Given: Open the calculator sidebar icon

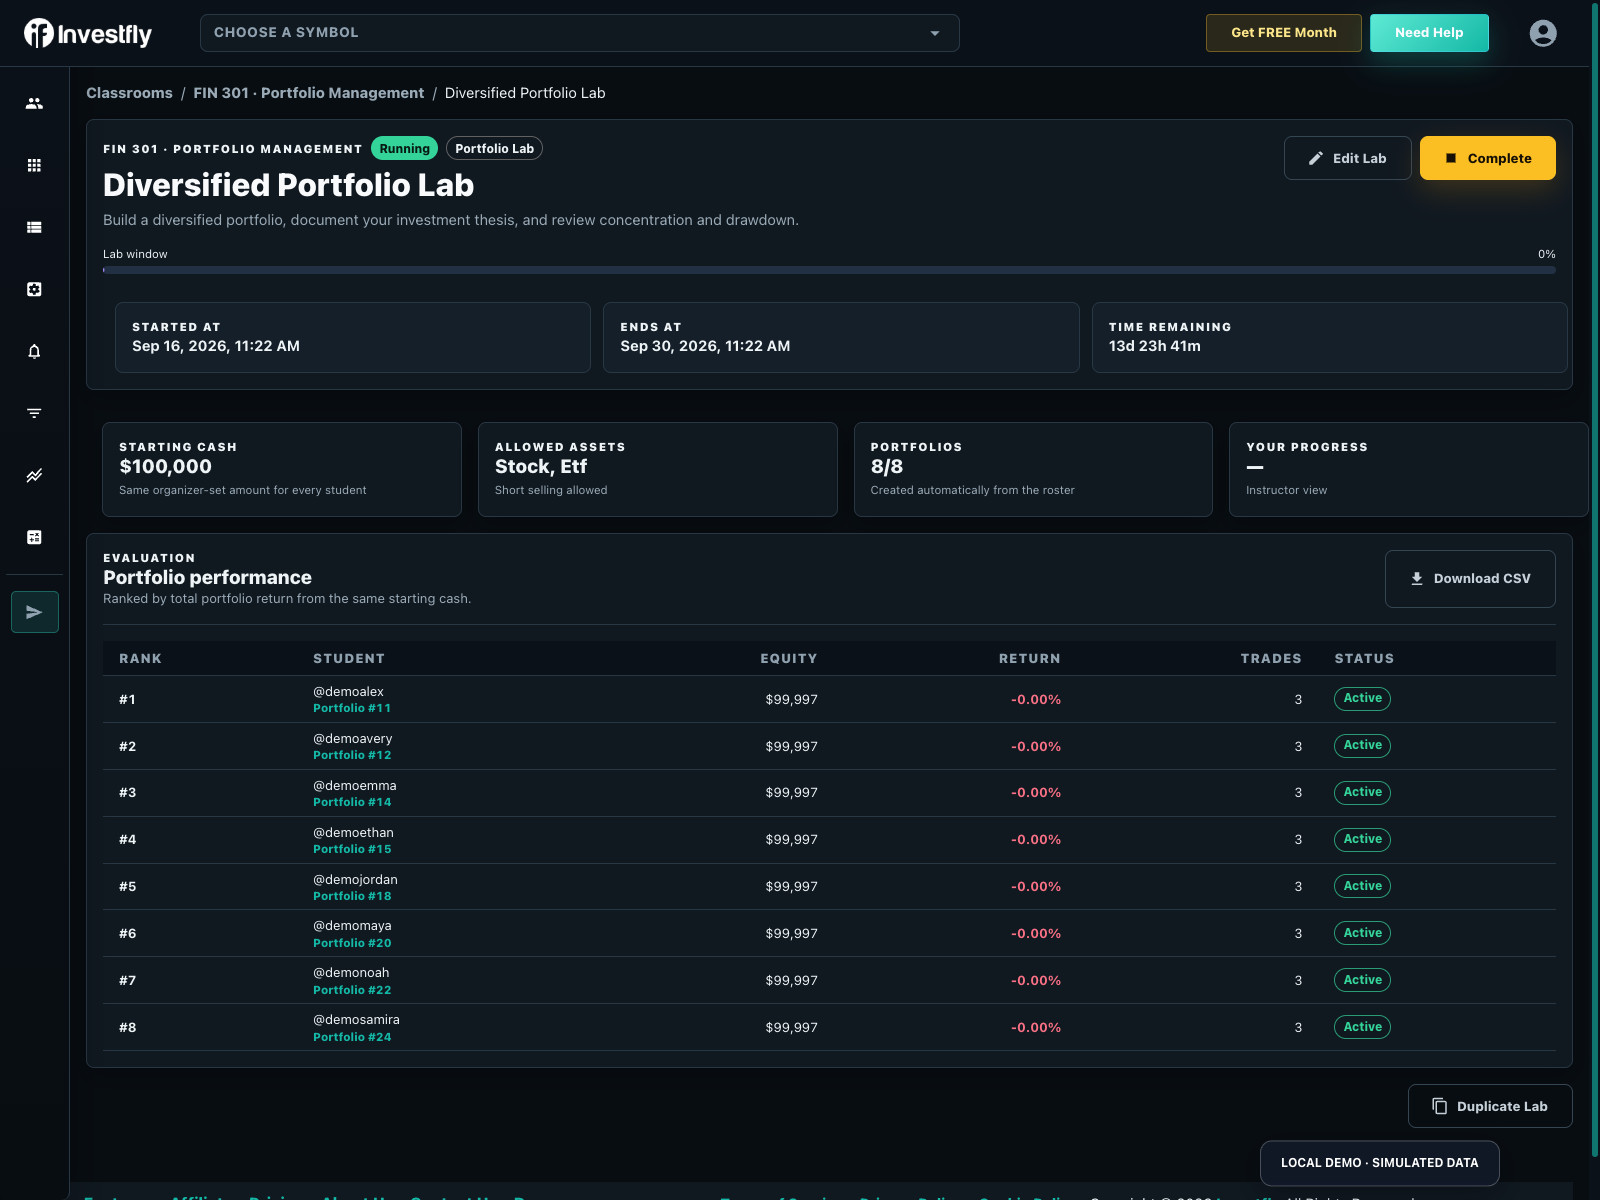Looking at the screenshot, I should [x=34, y=537].
